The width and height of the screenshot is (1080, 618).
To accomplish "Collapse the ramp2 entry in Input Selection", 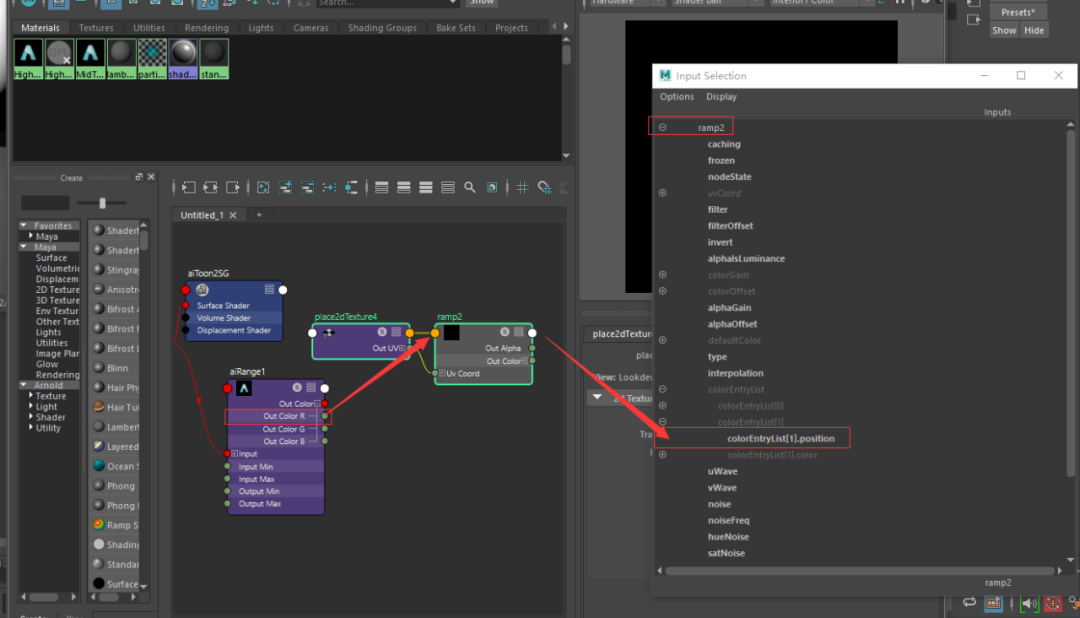I will pos(663,127).
